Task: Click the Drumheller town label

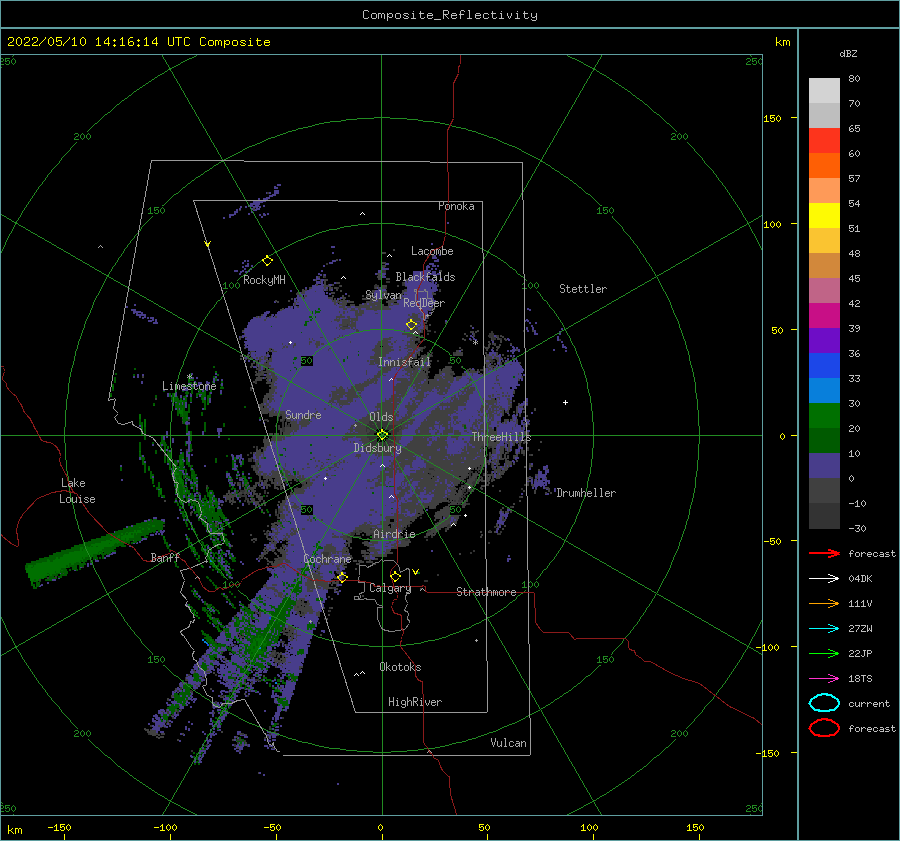Action: [586, 493]
